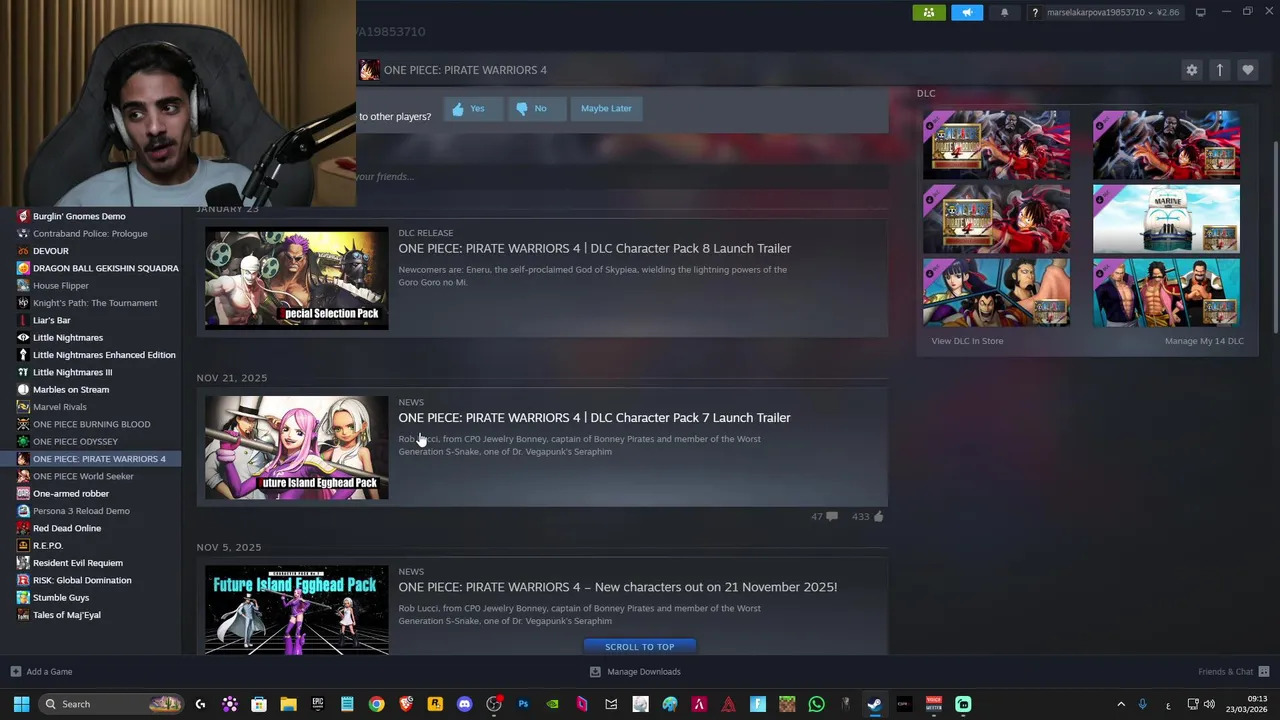Screen dimensions: 1280x720
Task: Open New characters out on 21 November headline
Action: pyautogui.click(x=618, y=587)
